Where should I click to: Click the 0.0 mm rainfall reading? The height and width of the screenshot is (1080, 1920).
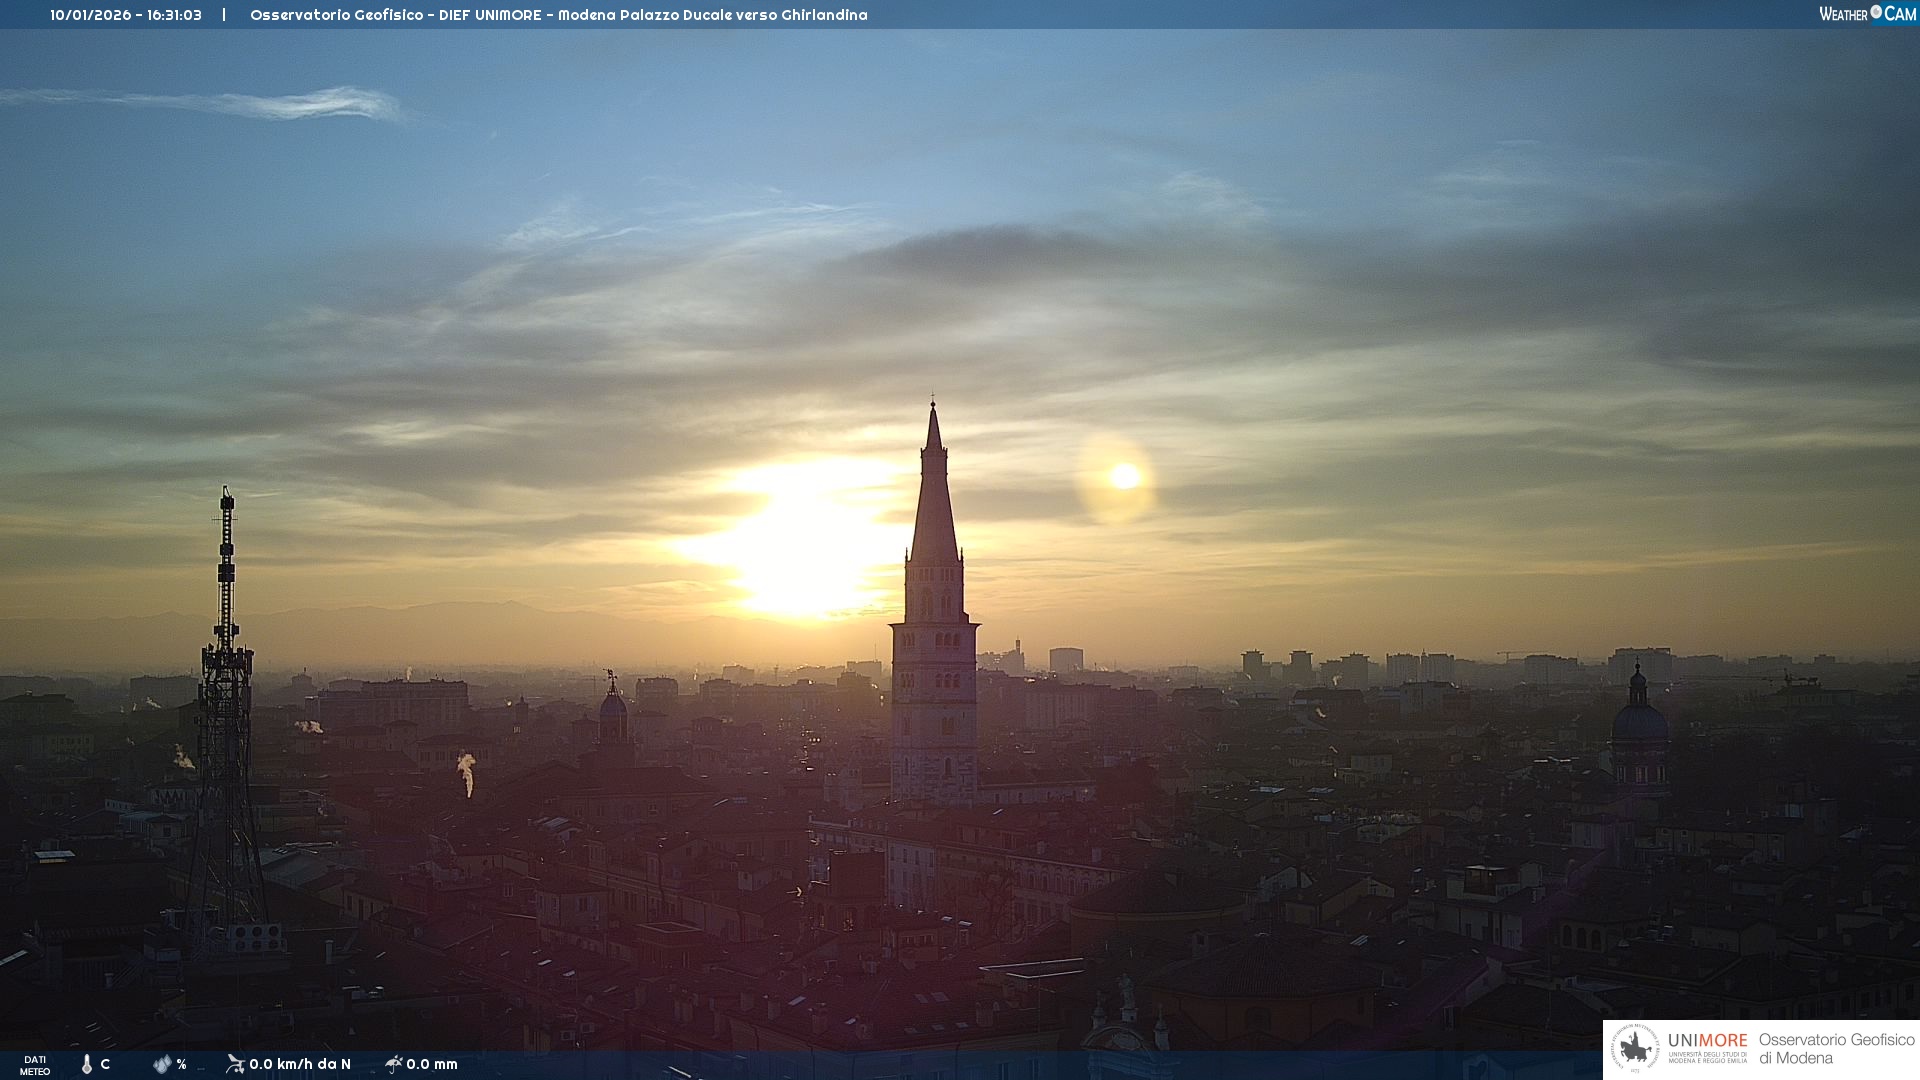tap(432, 1064)
